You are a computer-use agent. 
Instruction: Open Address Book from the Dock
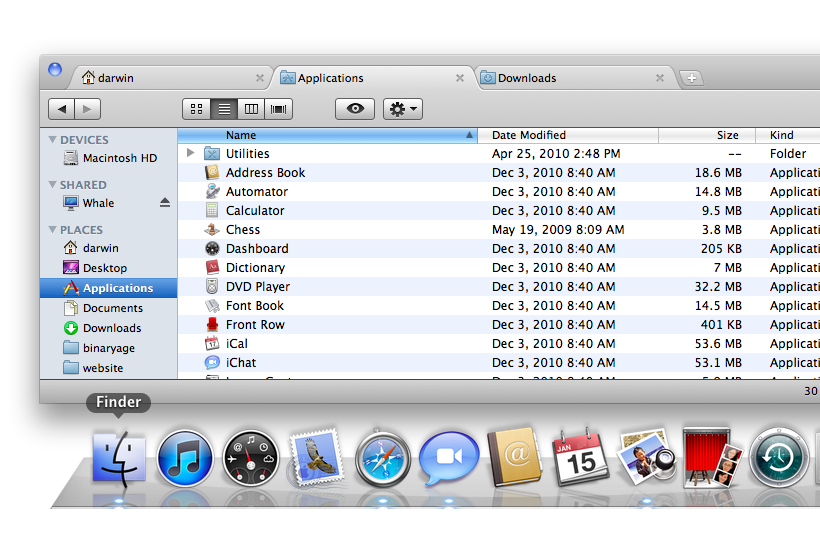515,457
